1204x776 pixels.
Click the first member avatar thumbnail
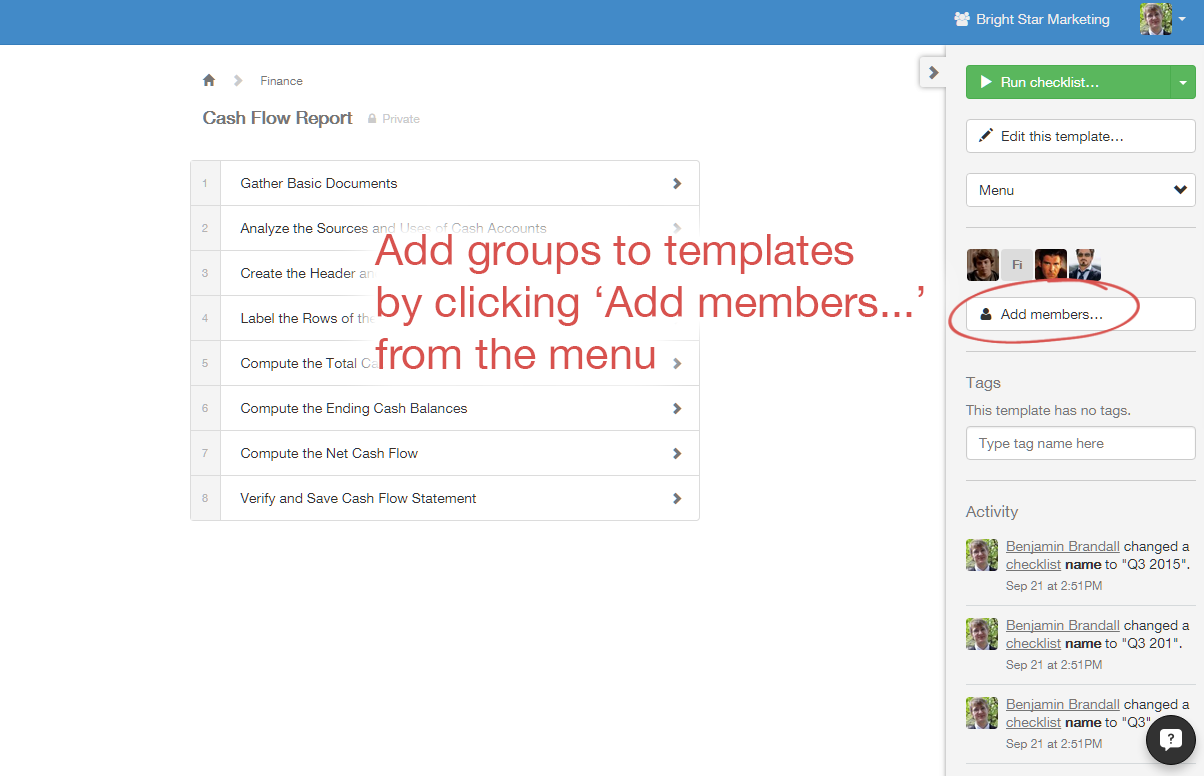[983, 265]
